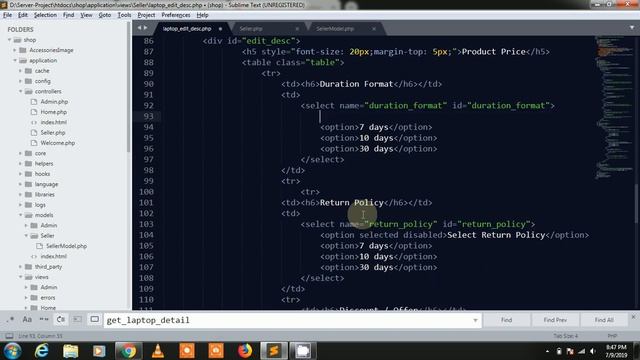Viewport: 640px width, 360px height.
Task: Open the Selection menu
Action: pos(45,15)
